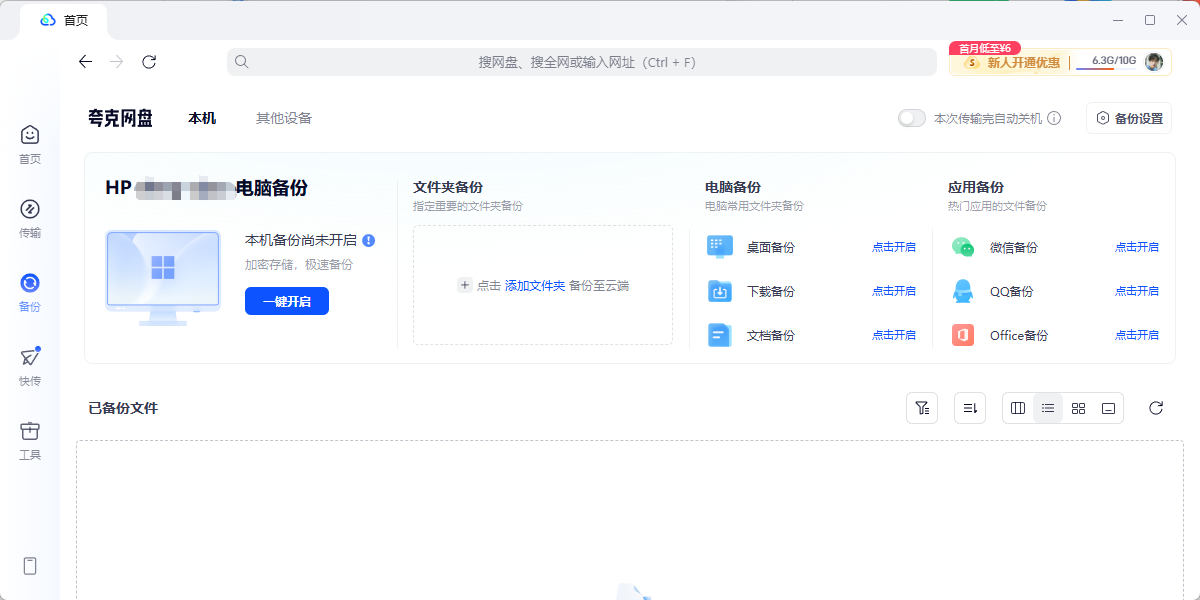The width and height of the screenshot is (1200, 600).
Task: Click the 文件夹备份 heading
Action: click(448, 187)
